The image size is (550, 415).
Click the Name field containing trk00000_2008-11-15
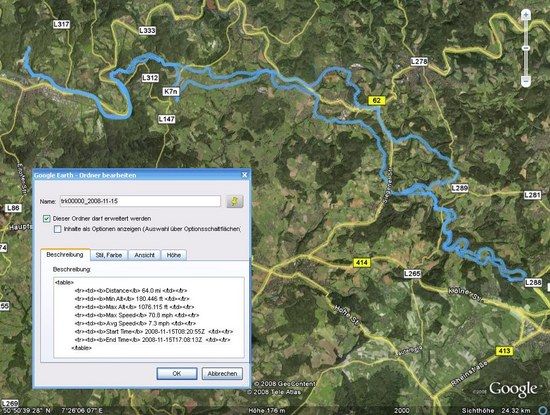click(x=140, y=201)
